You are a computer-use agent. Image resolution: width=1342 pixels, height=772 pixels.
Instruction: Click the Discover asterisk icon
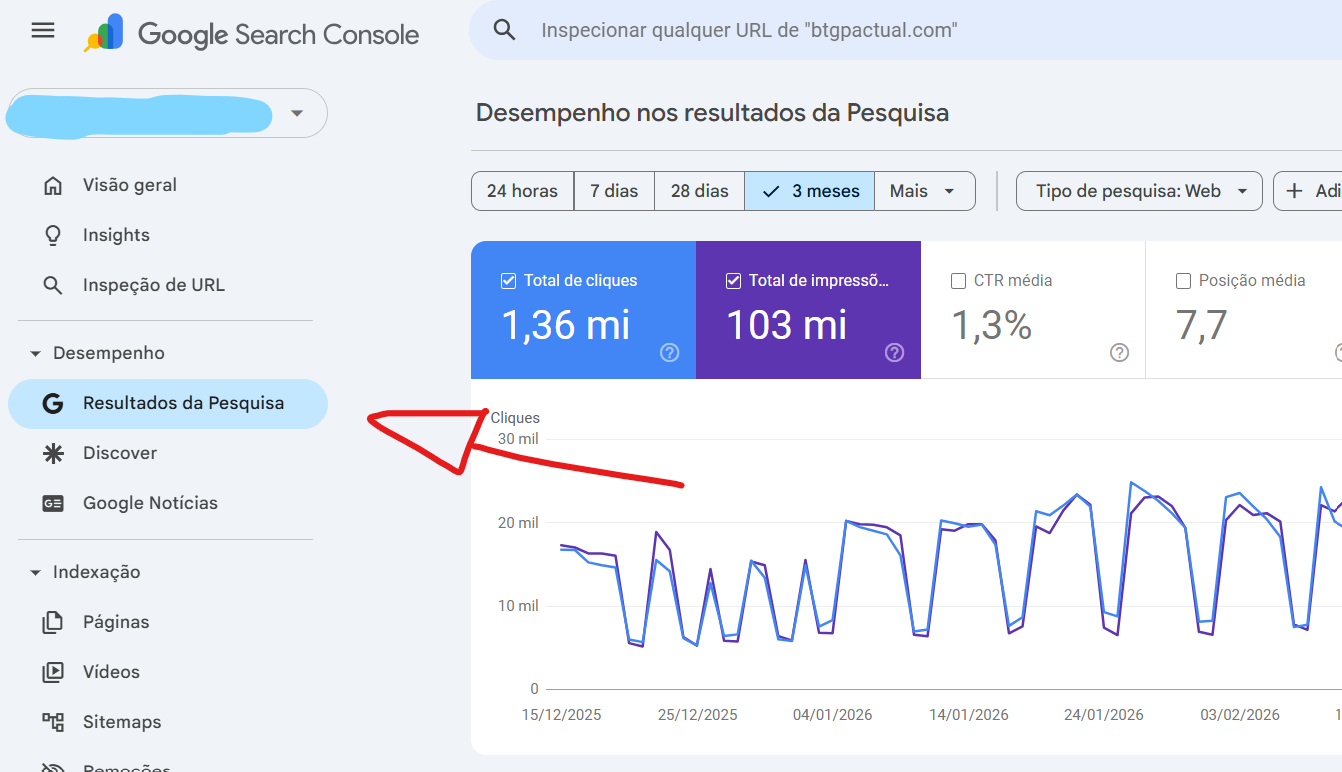53,452
